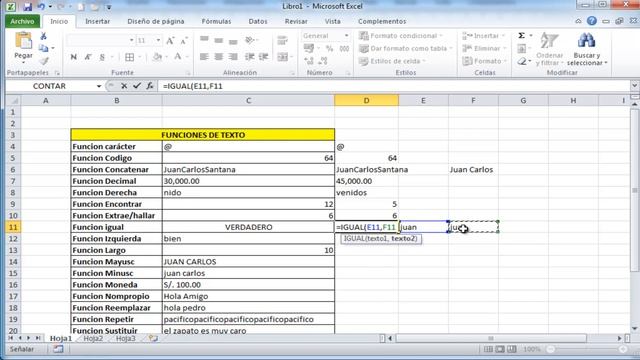Click the insert function fx icon
Screen dimensions: 640x360
[x=150, y=86]
